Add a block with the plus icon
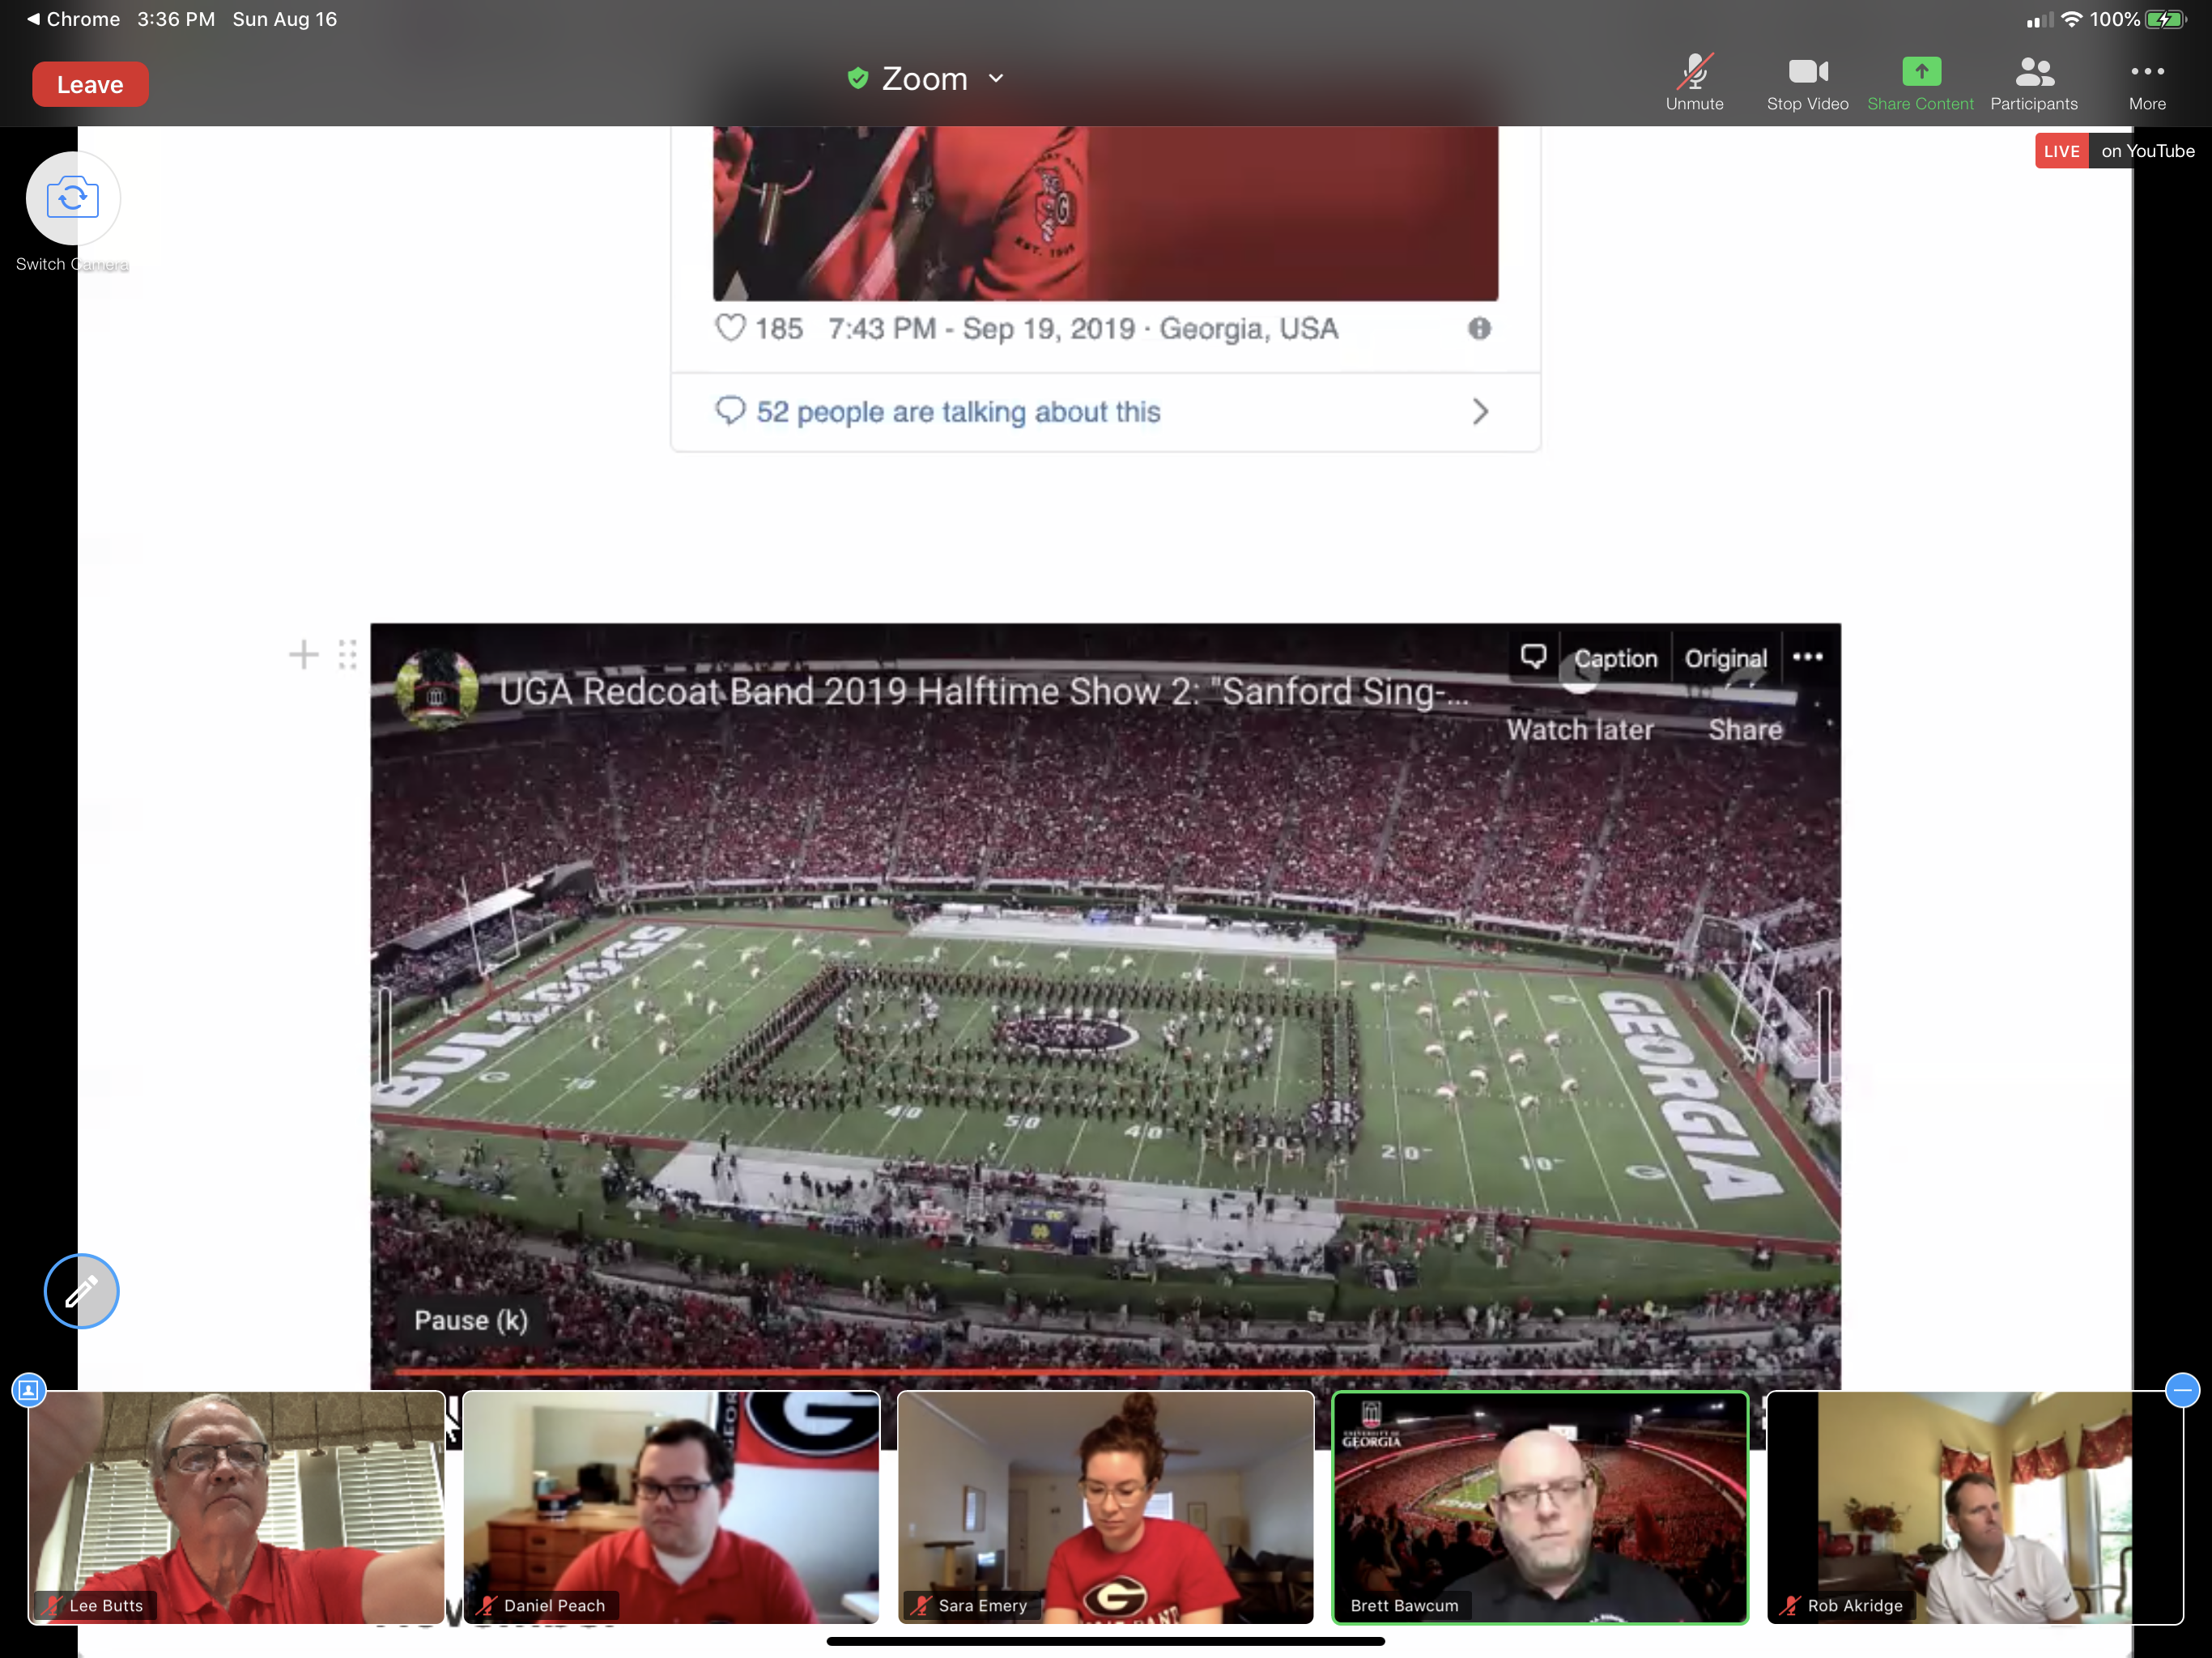Viewport: 2212px width, 1658px height. tap(303, 655)
